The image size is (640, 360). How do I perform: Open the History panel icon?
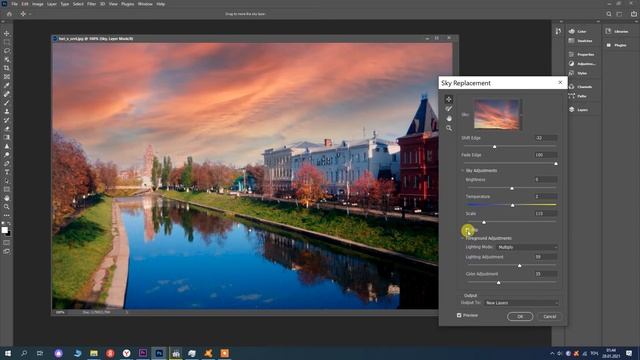tap(558, 31)
